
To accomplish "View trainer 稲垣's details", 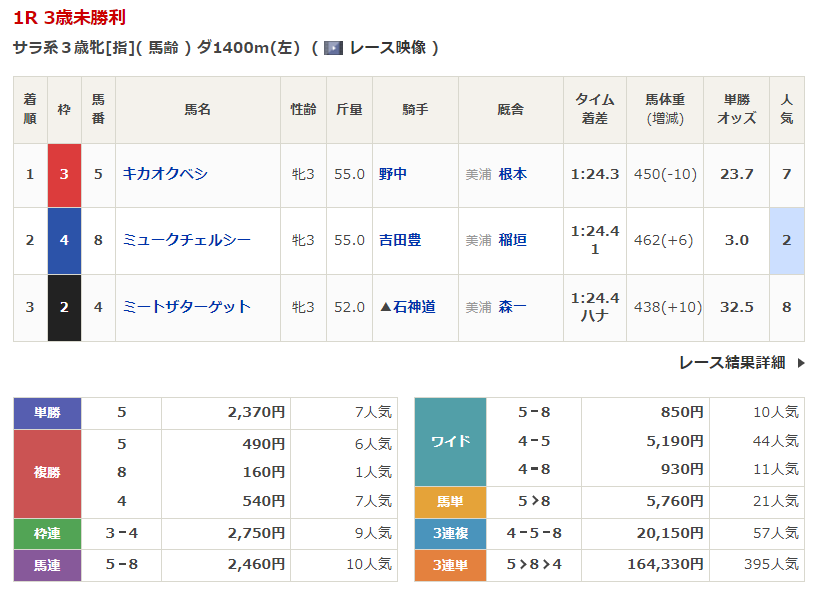I will click(x=512, y=240).
